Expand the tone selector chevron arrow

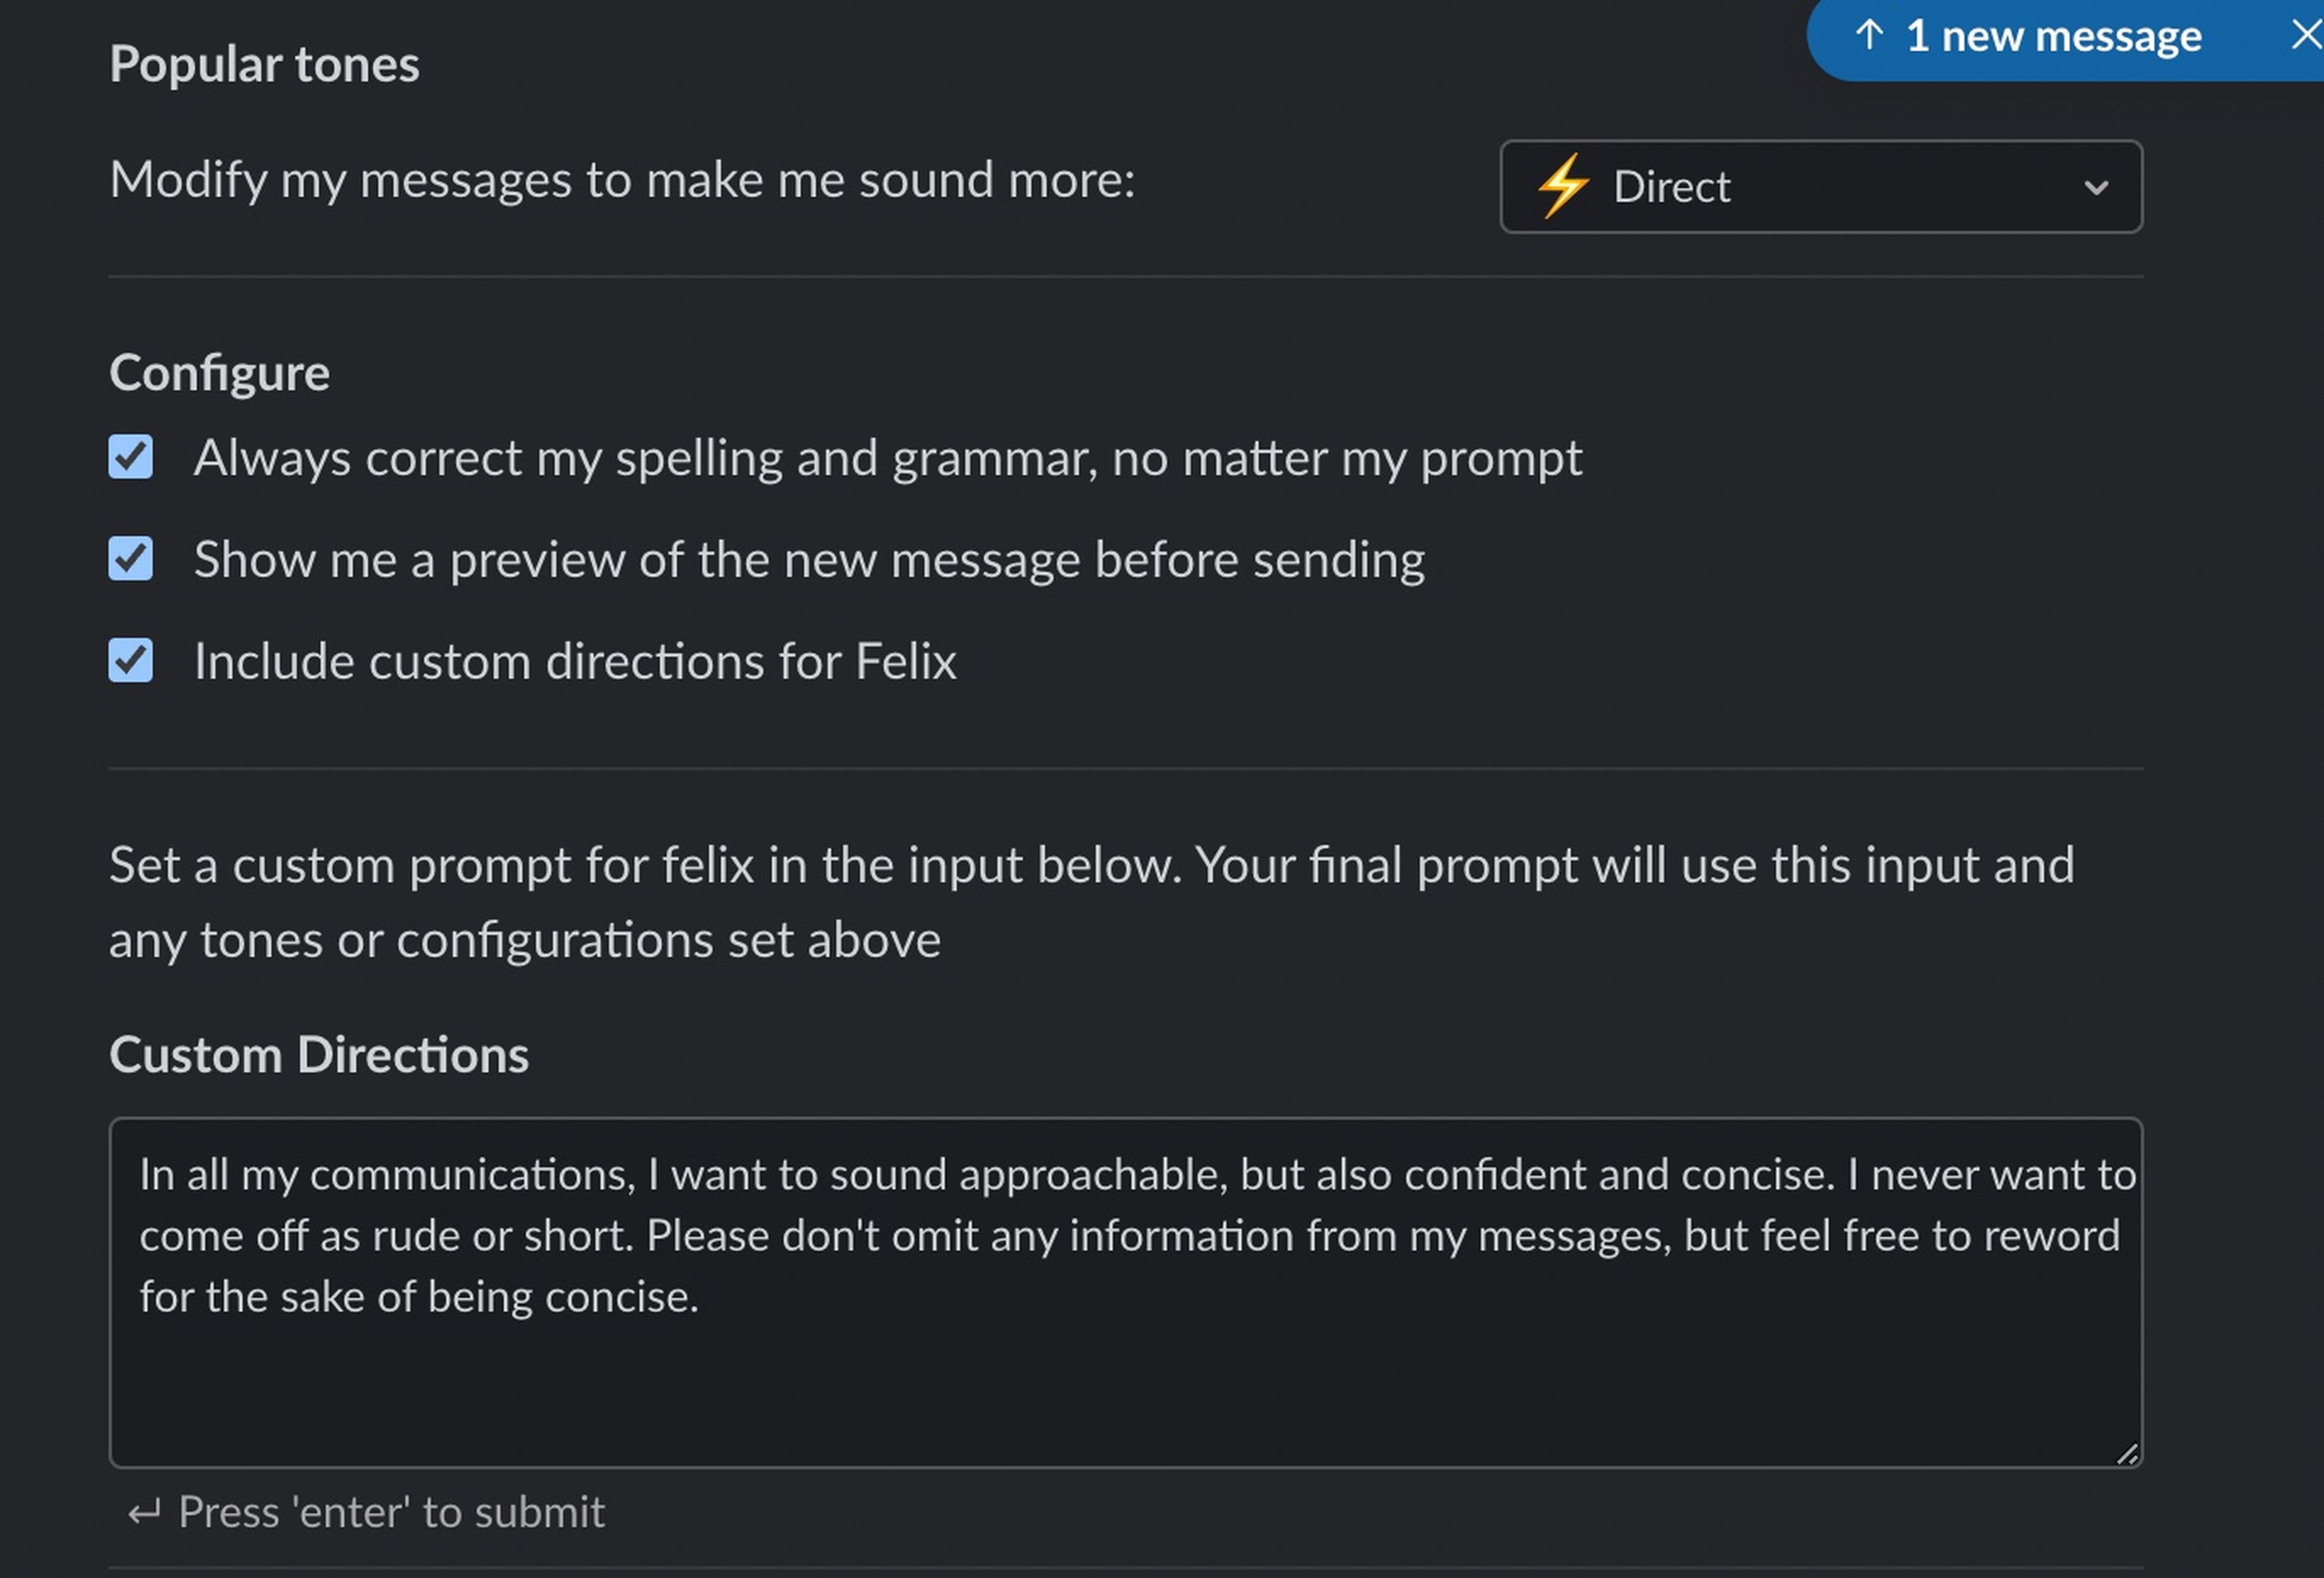pyautogui.click(x=2096, y=188)
